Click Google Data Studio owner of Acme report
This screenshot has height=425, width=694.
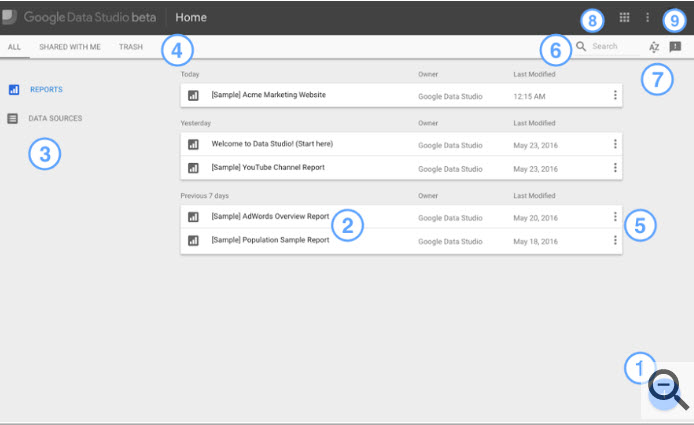click(x=450, y=97)
